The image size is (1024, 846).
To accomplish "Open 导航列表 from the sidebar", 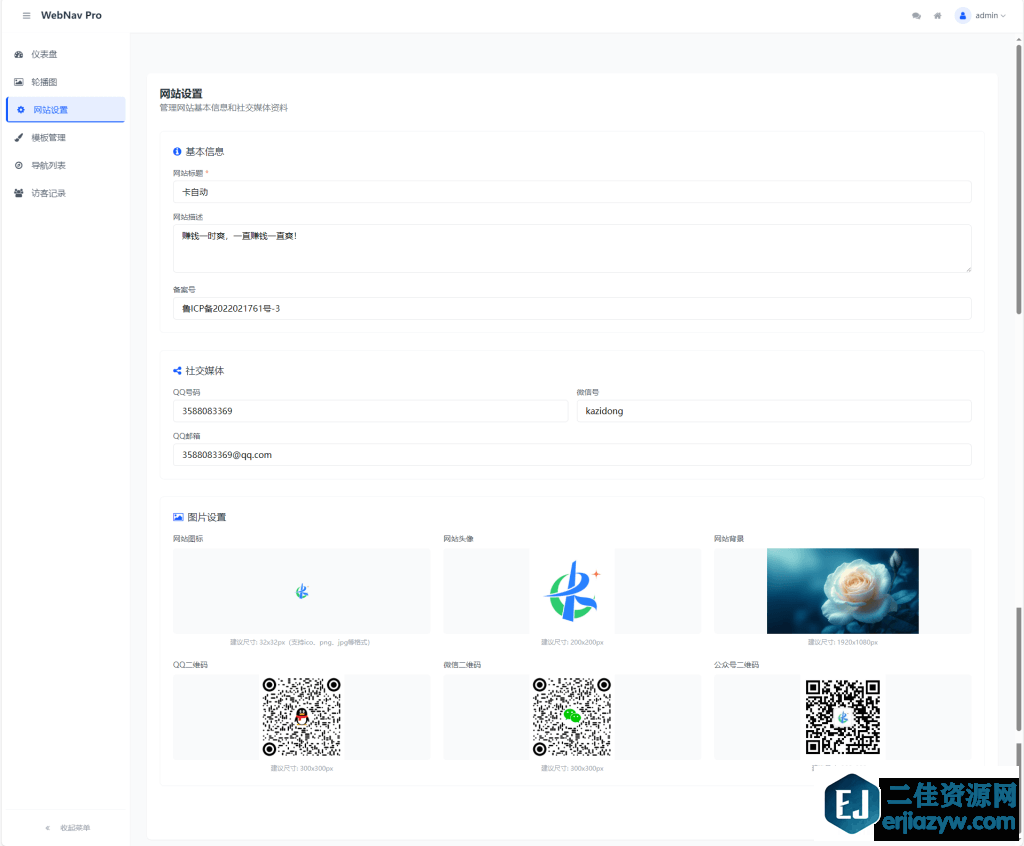I will click(48, 166).
